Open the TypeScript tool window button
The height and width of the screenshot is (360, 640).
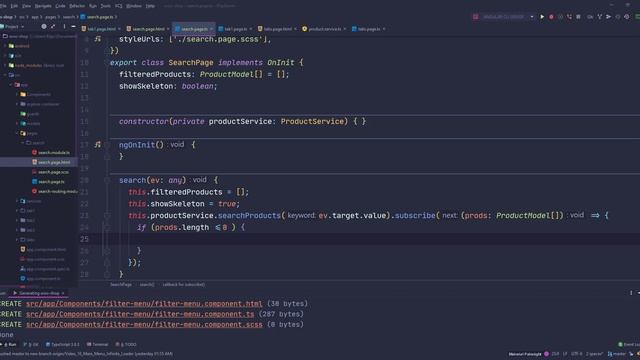coord(62,344)
